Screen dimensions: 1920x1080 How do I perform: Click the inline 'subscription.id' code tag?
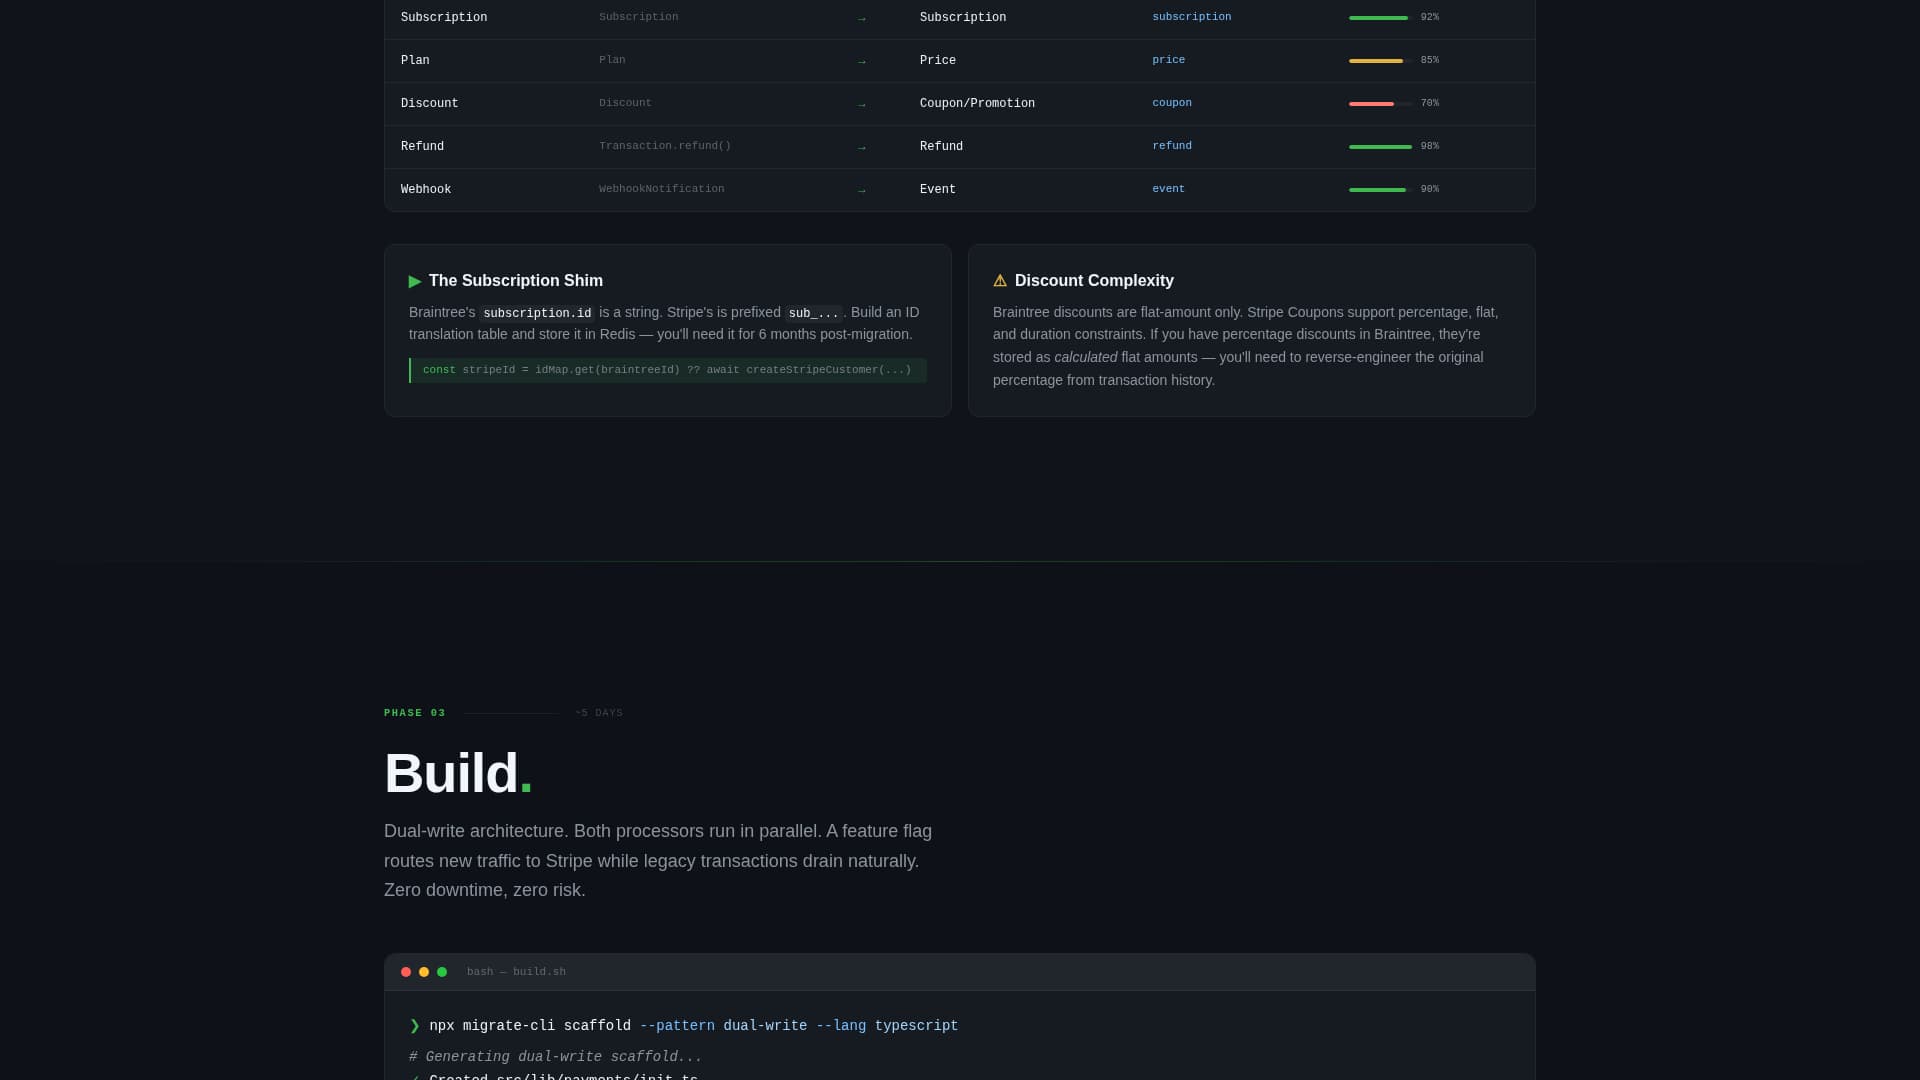coord(537,313)
